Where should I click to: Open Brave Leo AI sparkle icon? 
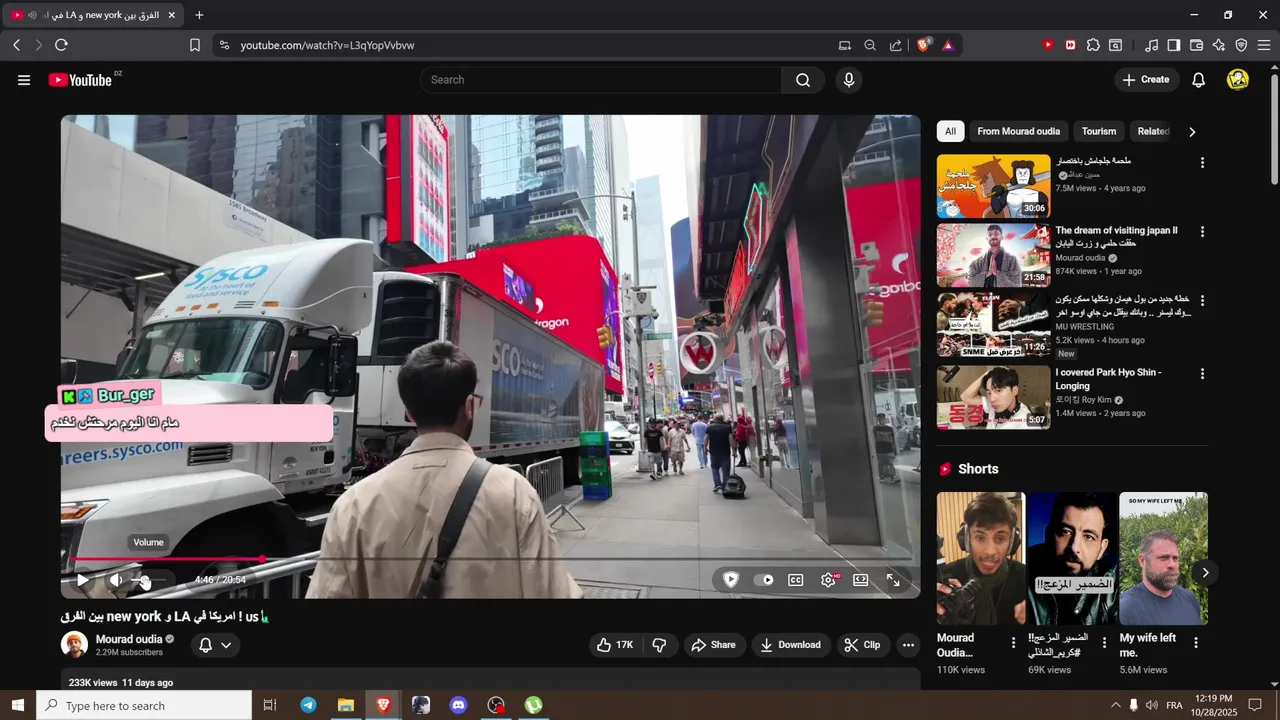coord(1219,45)
